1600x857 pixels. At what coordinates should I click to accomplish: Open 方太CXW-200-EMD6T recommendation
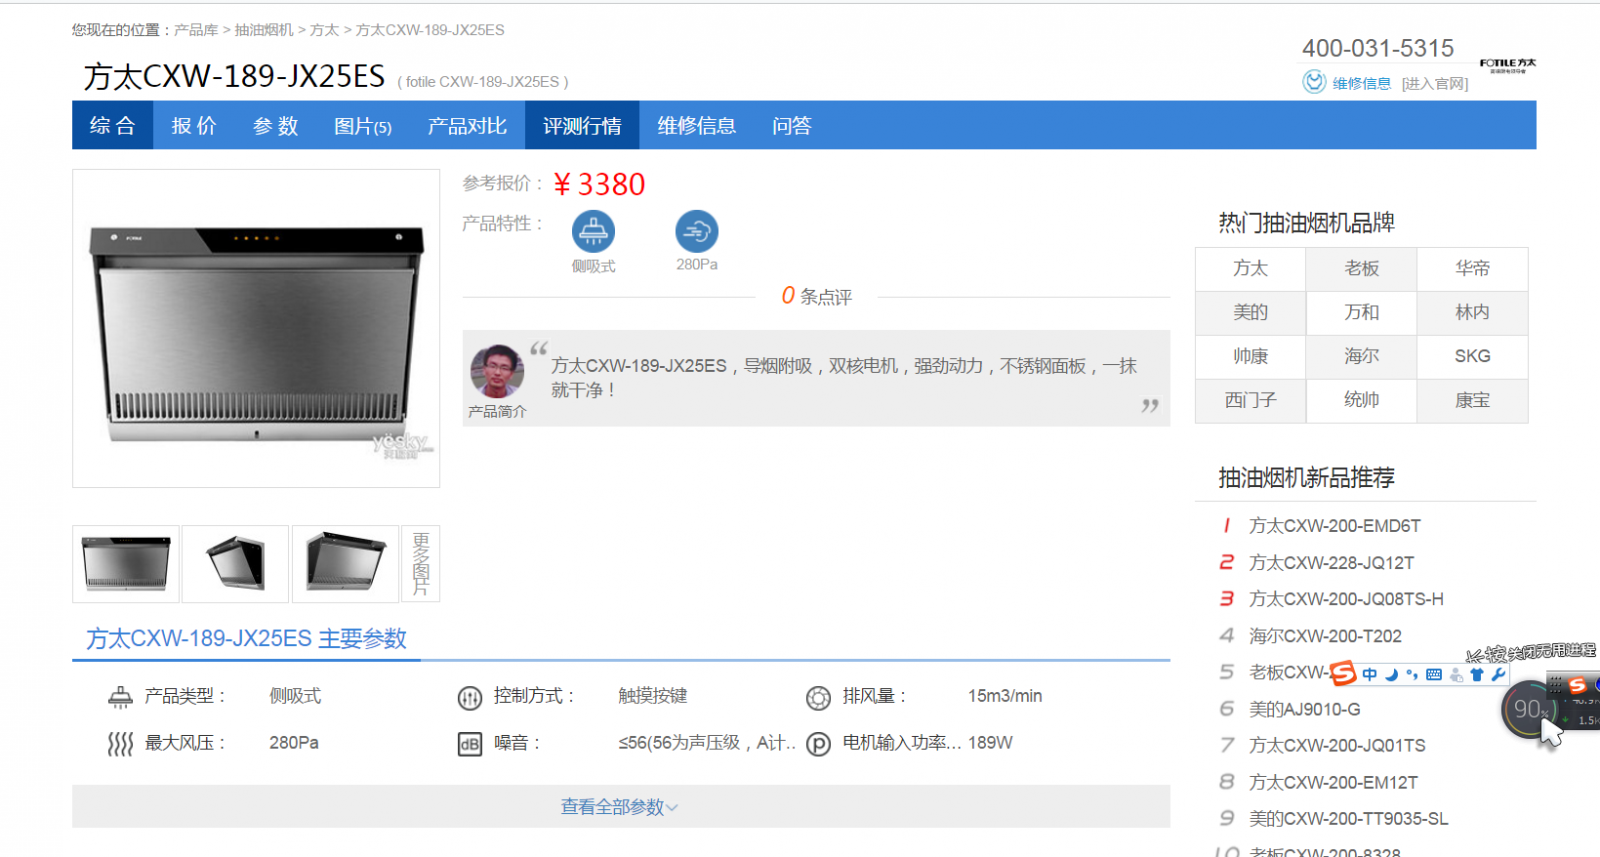point(1334,526)
